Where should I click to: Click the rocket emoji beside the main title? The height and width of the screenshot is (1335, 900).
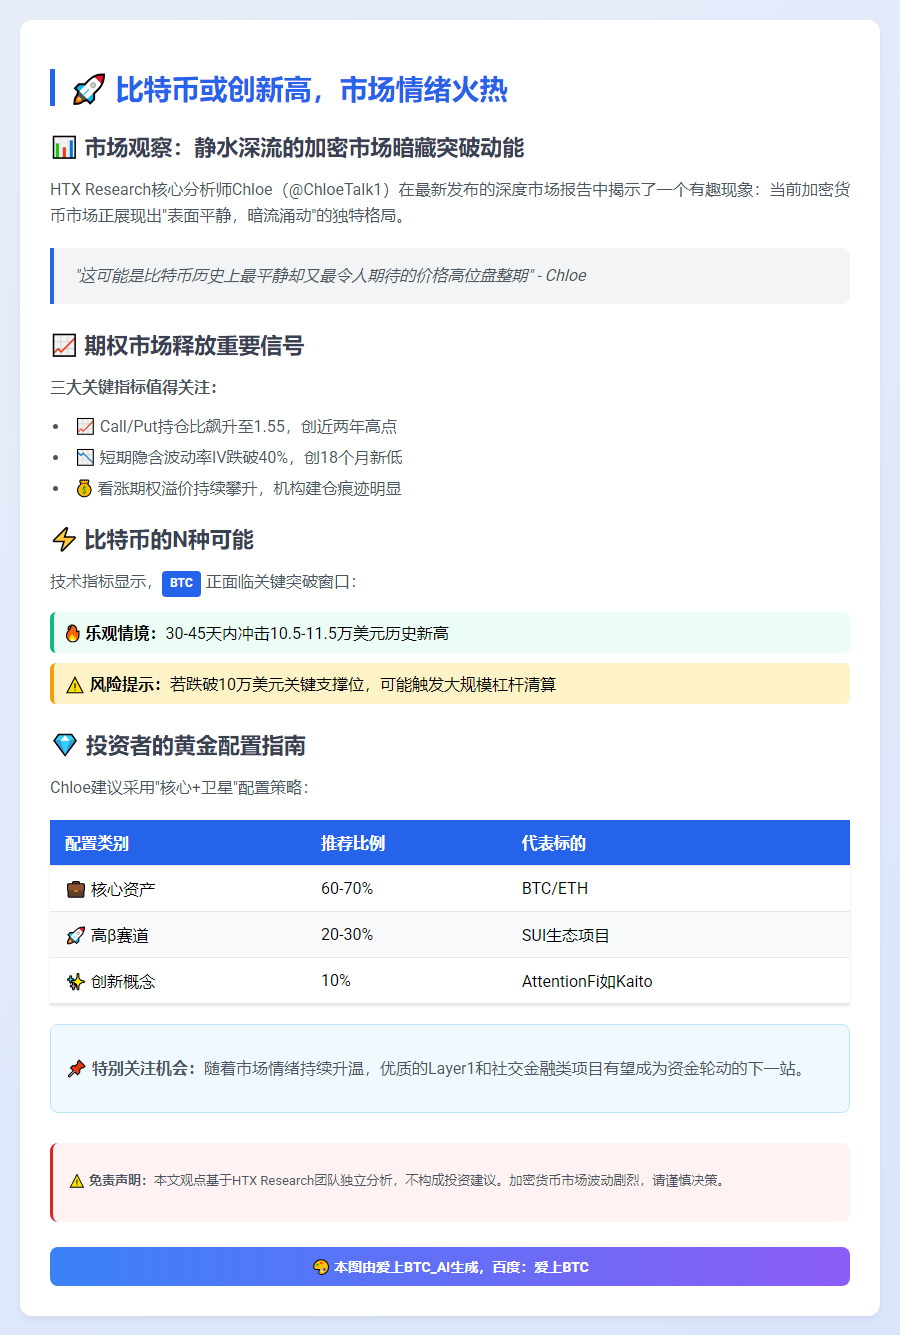coord(89,90)
